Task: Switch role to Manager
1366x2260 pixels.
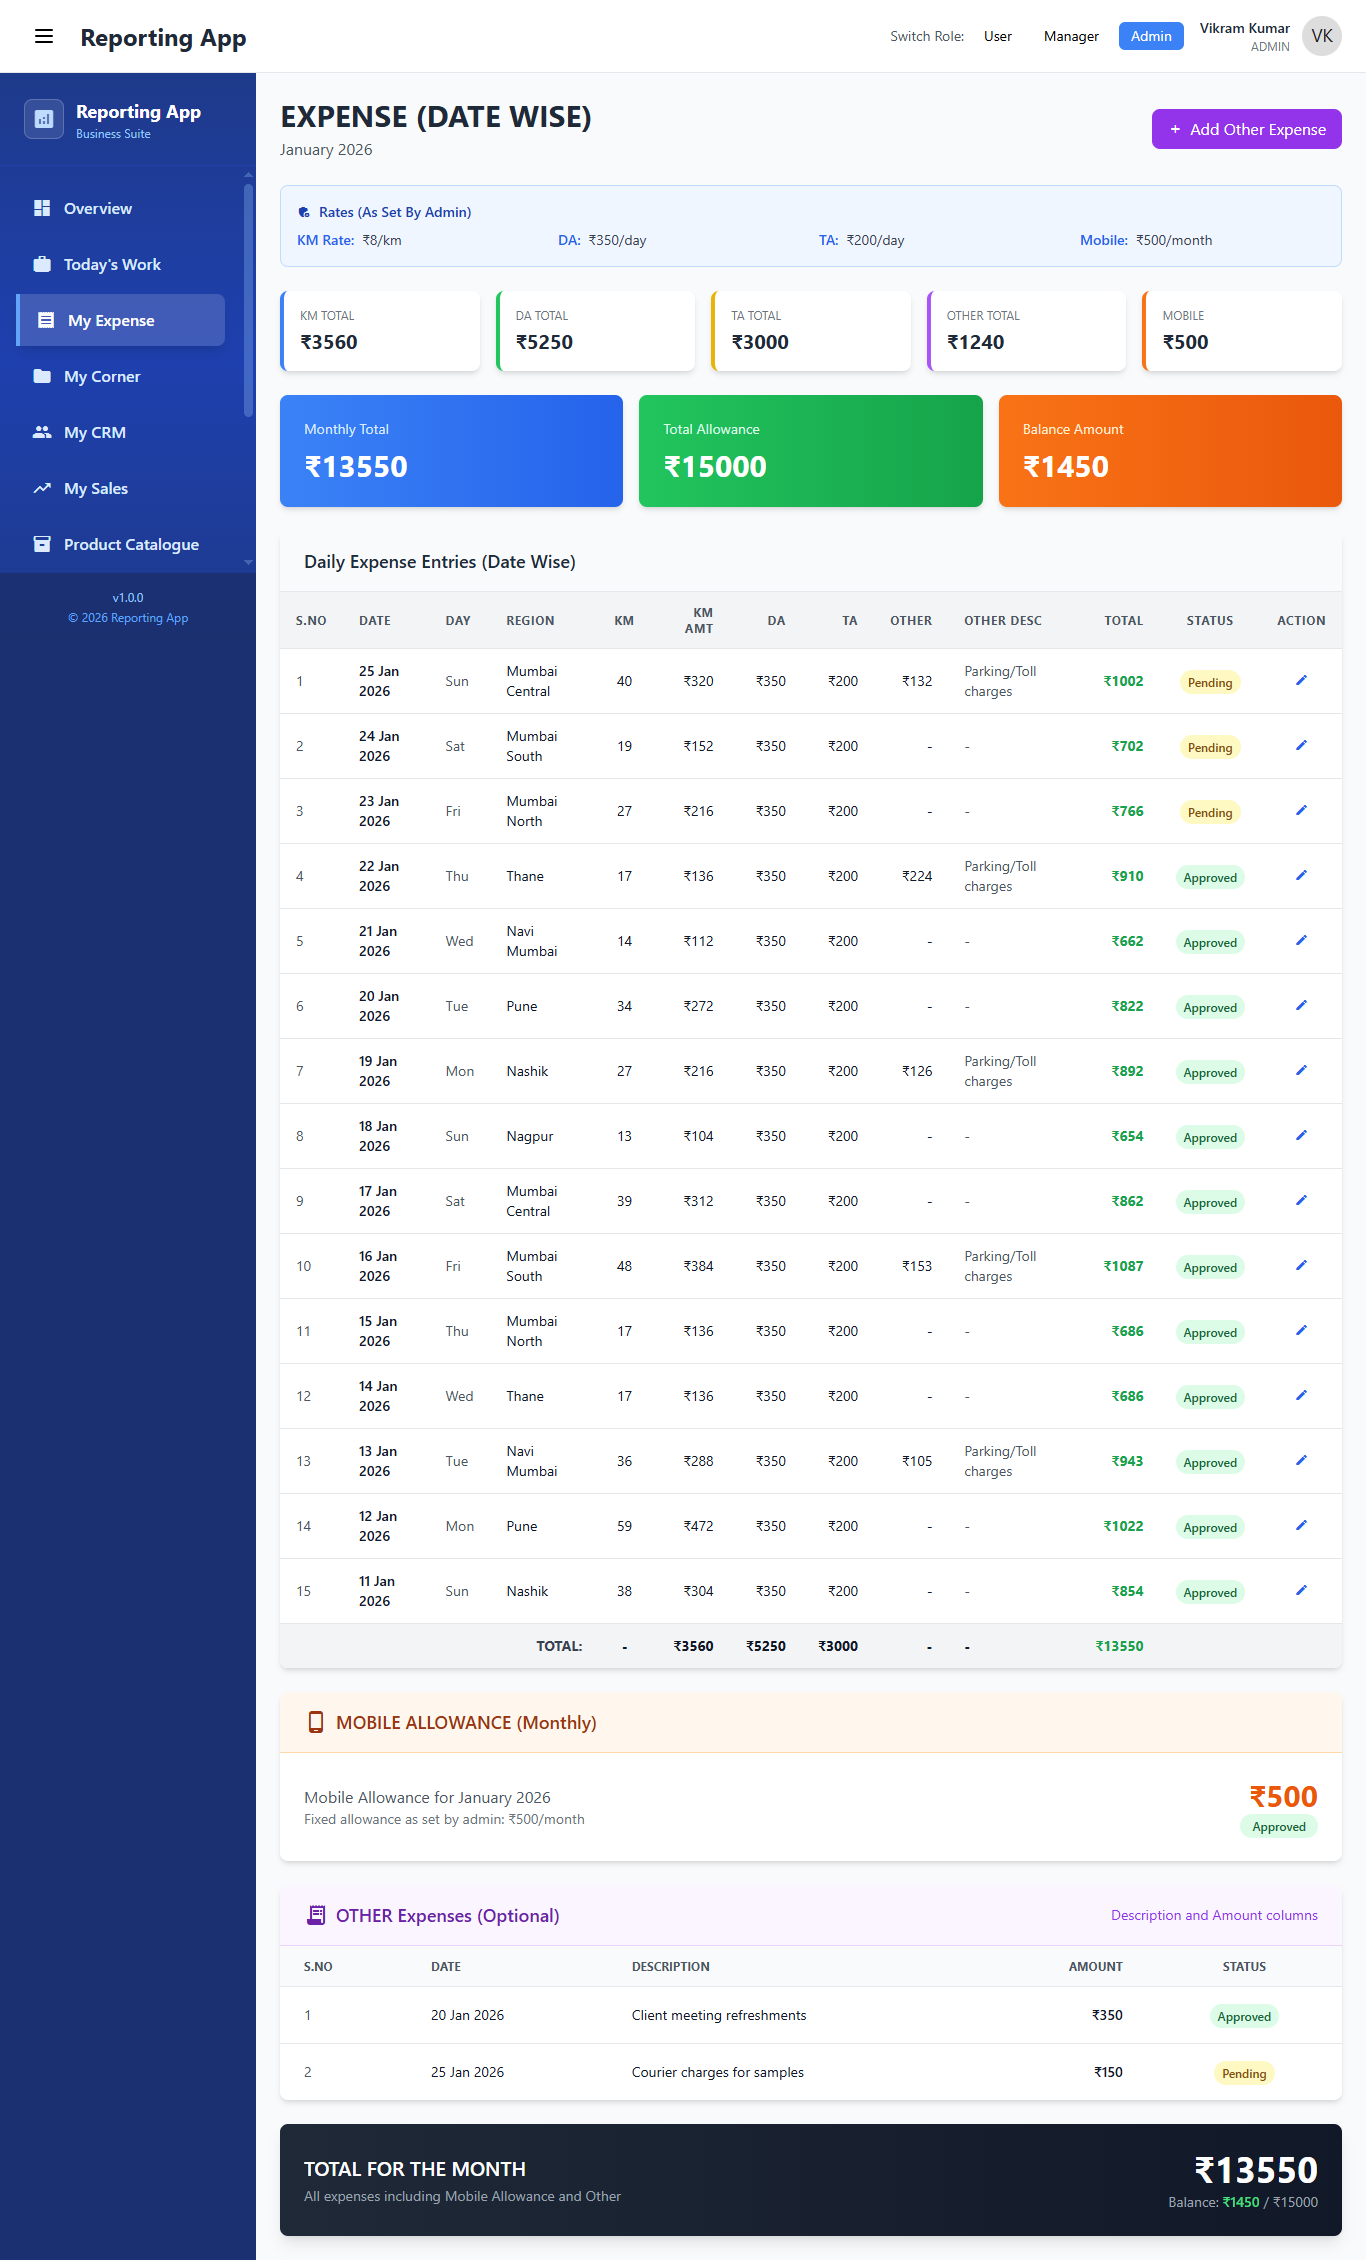Action: [x=1070, y=37]
